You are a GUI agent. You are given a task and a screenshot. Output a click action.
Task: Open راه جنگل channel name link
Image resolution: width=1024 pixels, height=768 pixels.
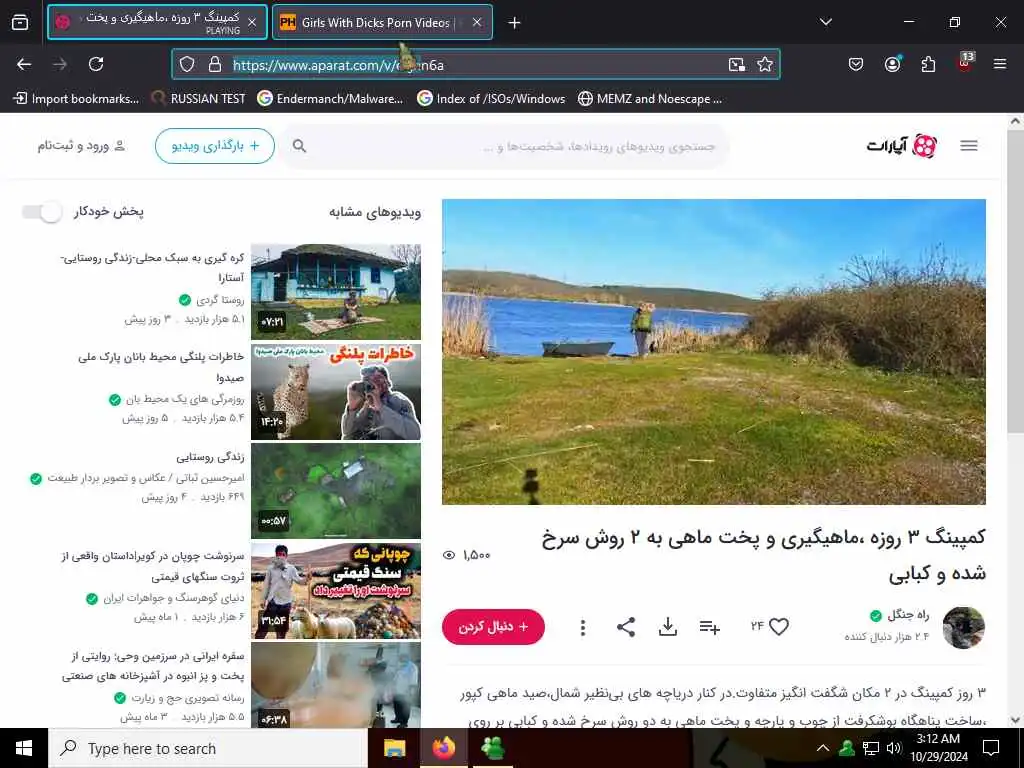click(x=908, y=615)
